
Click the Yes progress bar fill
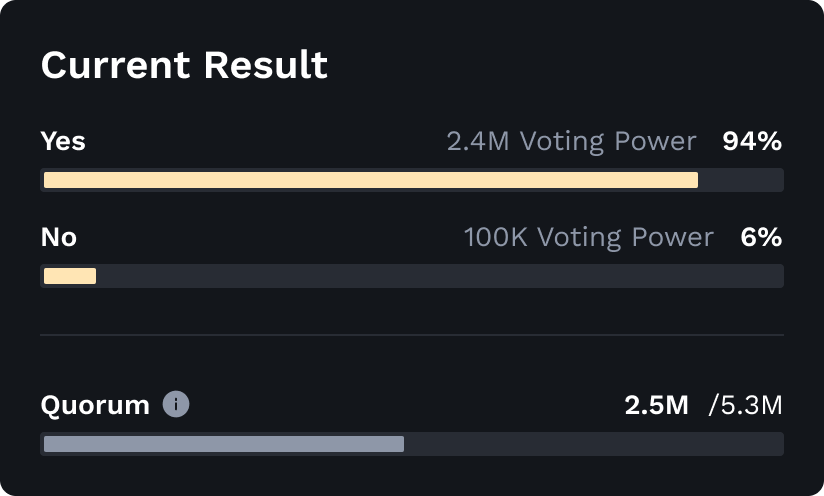pos(371,180)
